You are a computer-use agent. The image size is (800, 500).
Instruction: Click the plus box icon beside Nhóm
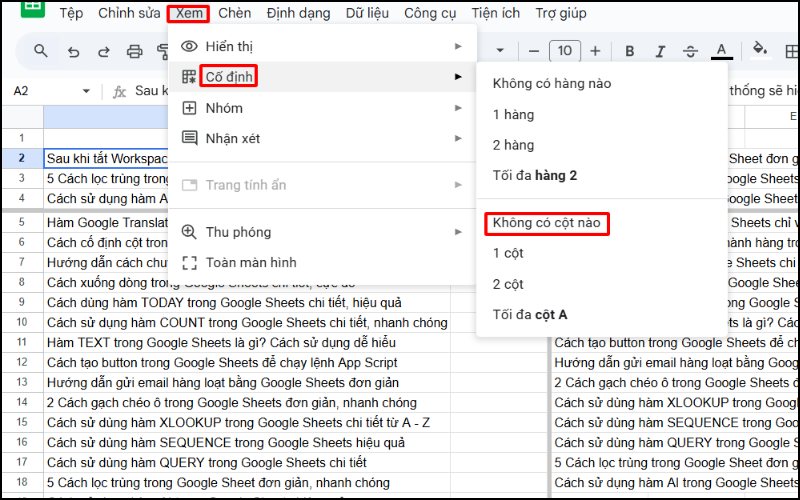click(189, 108)
